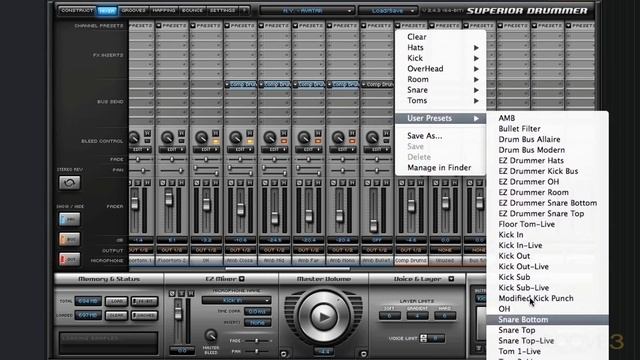Click the bleed knob on Amb Mid channel
The image size is (640, 360).
270,138
